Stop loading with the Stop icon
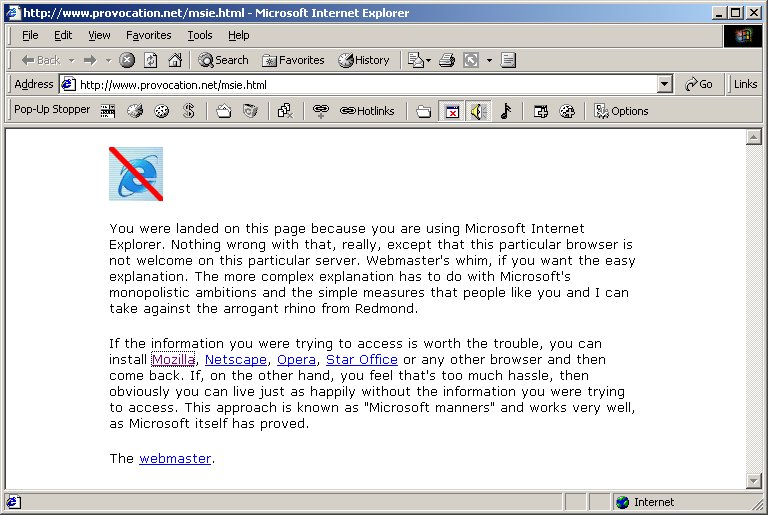 (x=127, y=60)
